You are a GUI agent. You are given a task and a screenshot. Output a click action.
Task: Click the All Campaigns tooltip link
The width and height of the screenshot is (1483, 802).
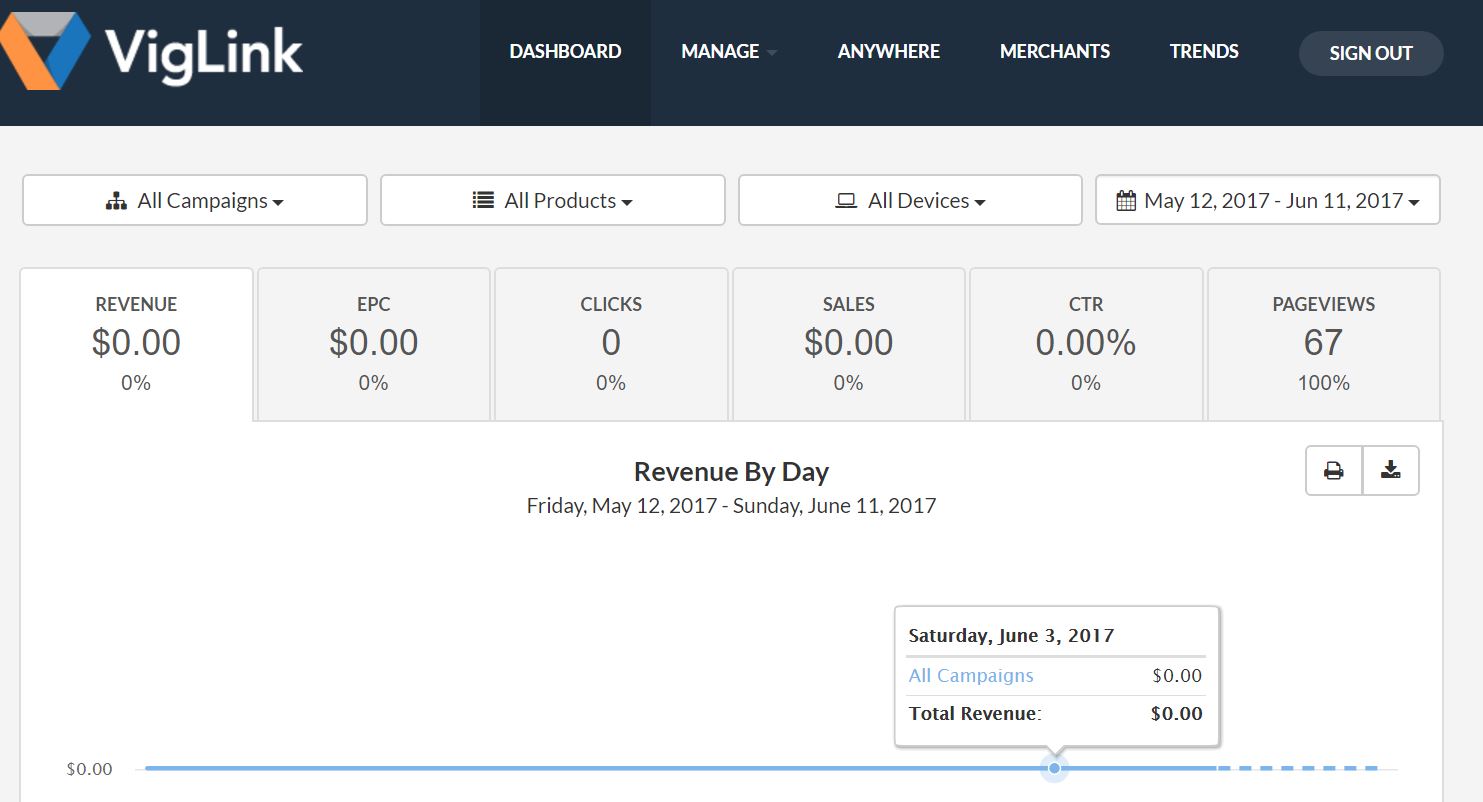click(971, 676)
